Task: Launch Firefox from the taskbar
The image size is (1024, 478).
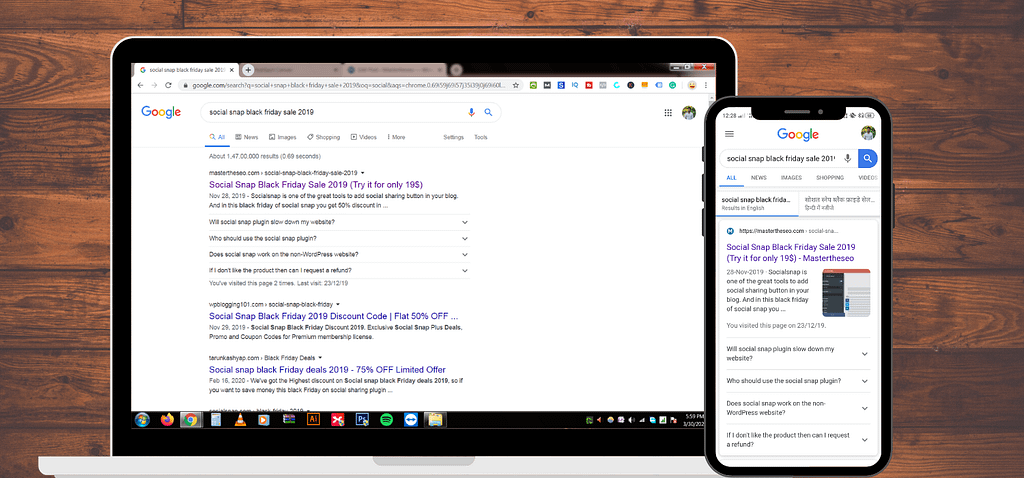Action: (167, 419)
